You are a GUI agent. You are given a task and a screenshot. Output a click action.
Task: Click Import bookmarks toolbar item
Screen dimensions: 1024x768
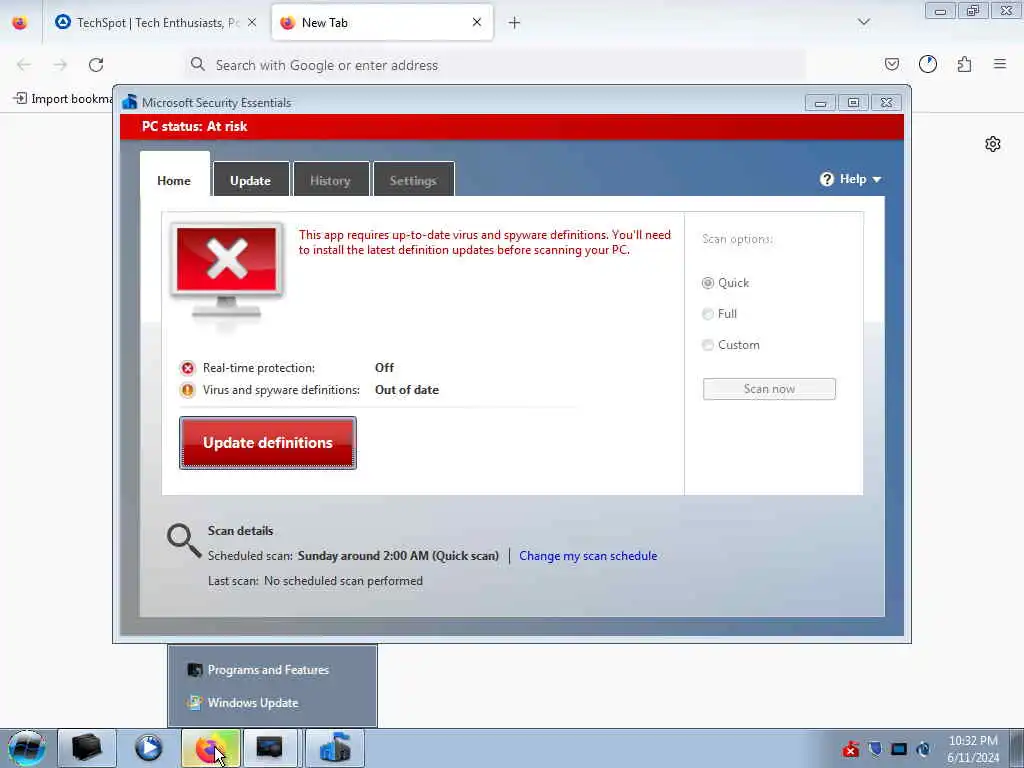[x=63, y=99]
